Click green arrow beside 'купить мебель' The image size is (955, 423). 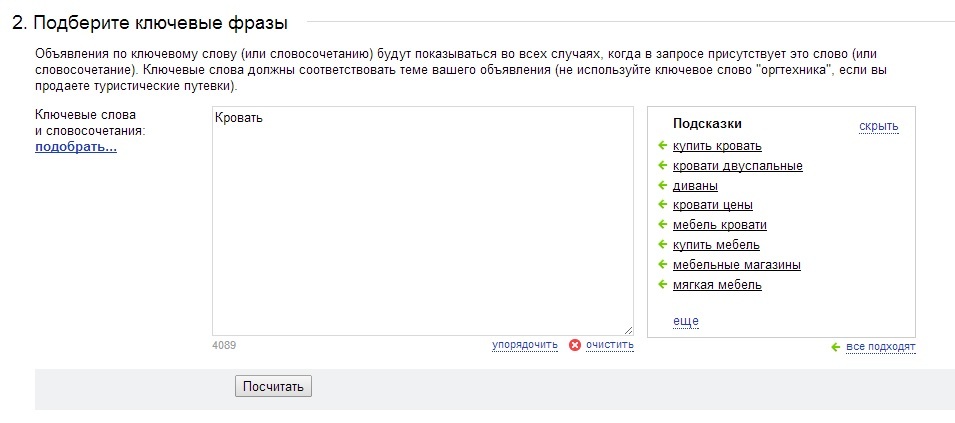pyautogui.click(x=663, y=245)
